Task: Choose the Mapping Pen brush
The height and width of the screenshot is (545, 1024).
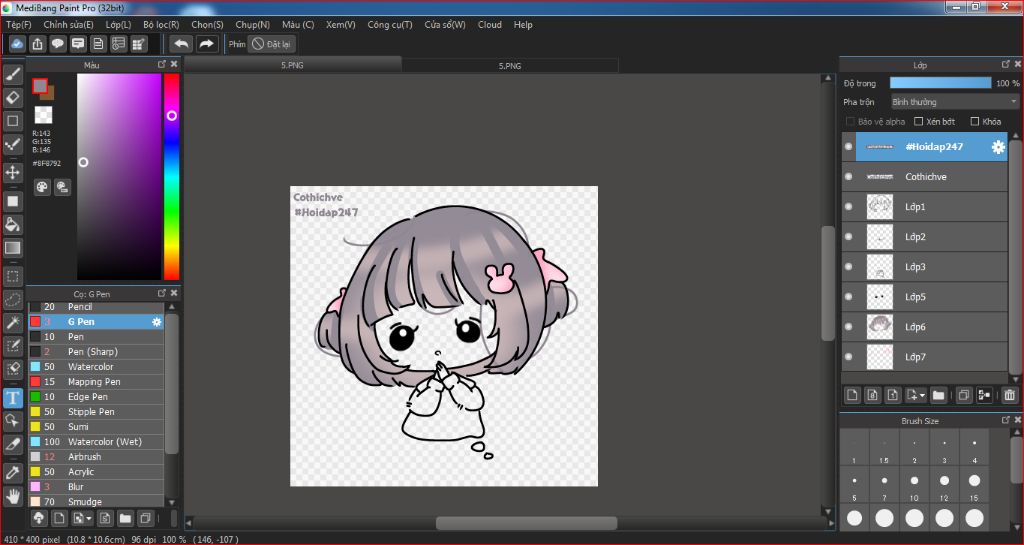Action: pos(95,382)
